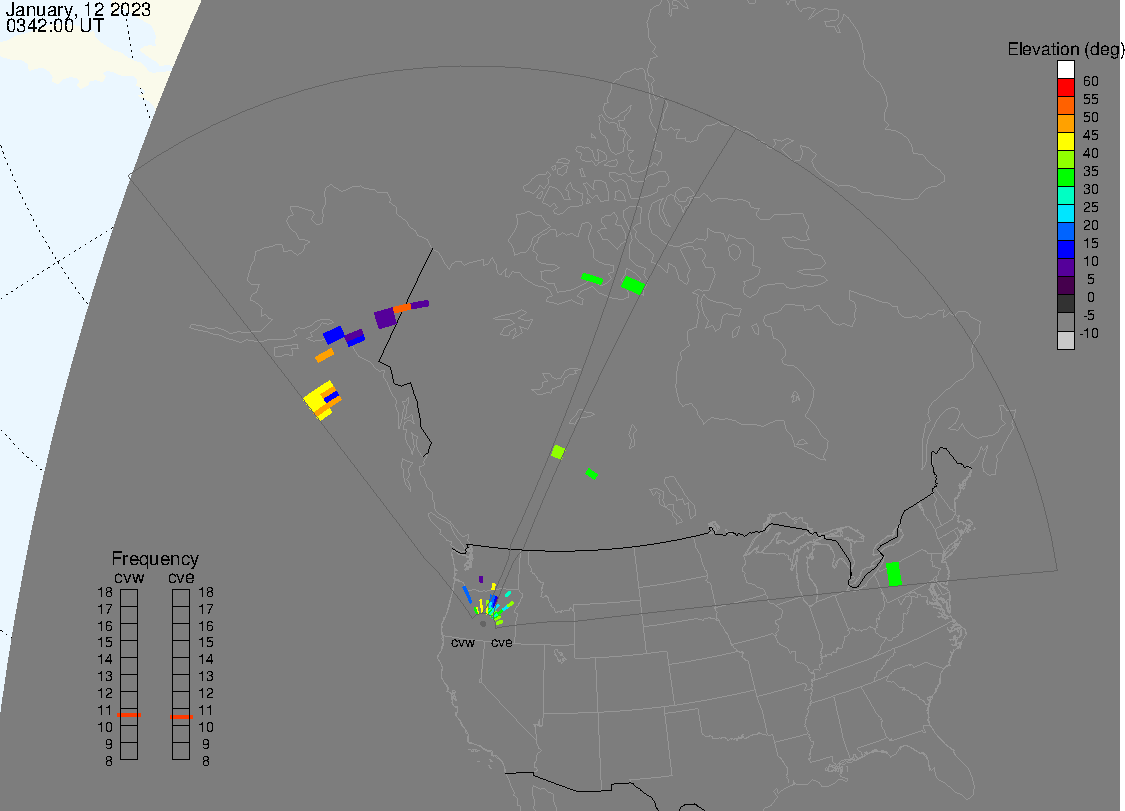Image resolution: width=1125 pixels, height=811 pixels.
Task: Click the 'Frequency' panel heading
Action: coord(155,558)
